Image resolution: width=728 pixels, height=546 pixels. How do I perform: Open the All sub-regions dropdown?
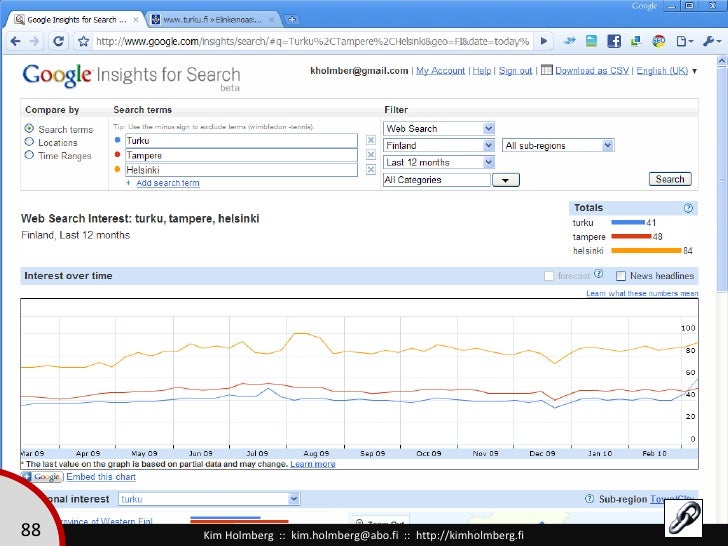pyautogui.click(x=558, y=145)
